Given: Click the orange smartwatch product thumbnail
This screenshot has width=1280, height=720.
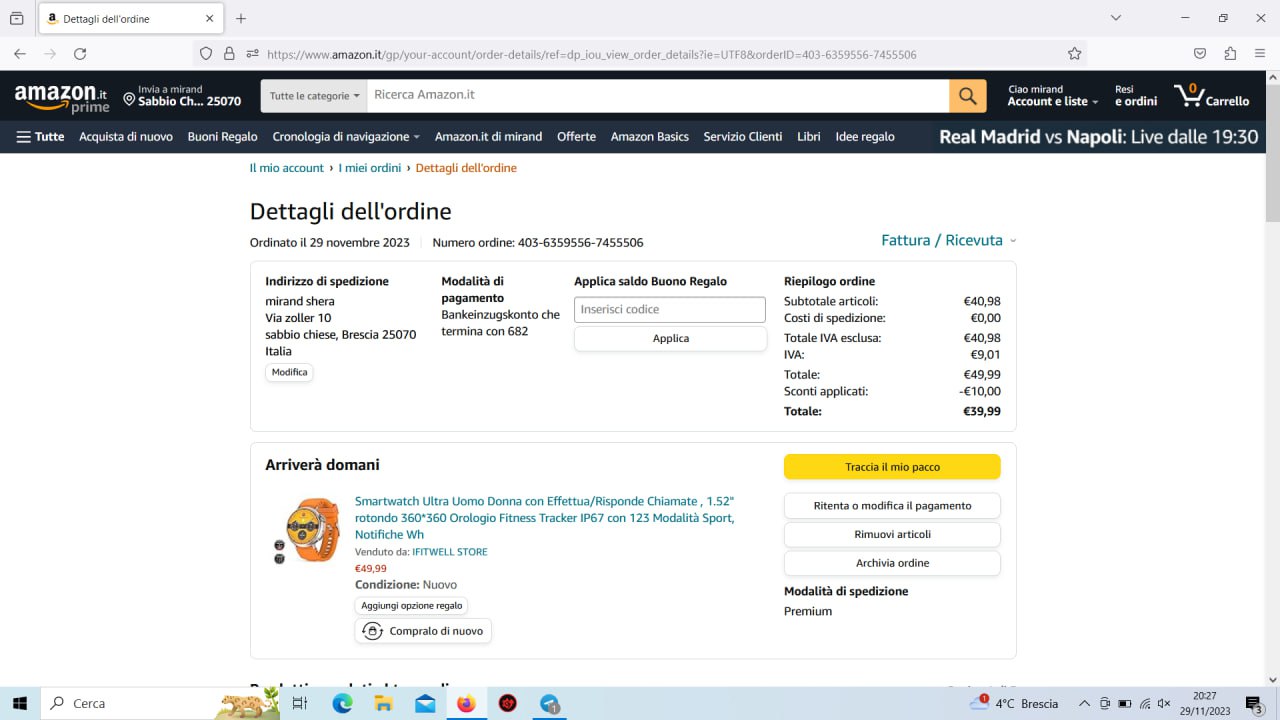Looking at the screenshot, I should point(310,530).
